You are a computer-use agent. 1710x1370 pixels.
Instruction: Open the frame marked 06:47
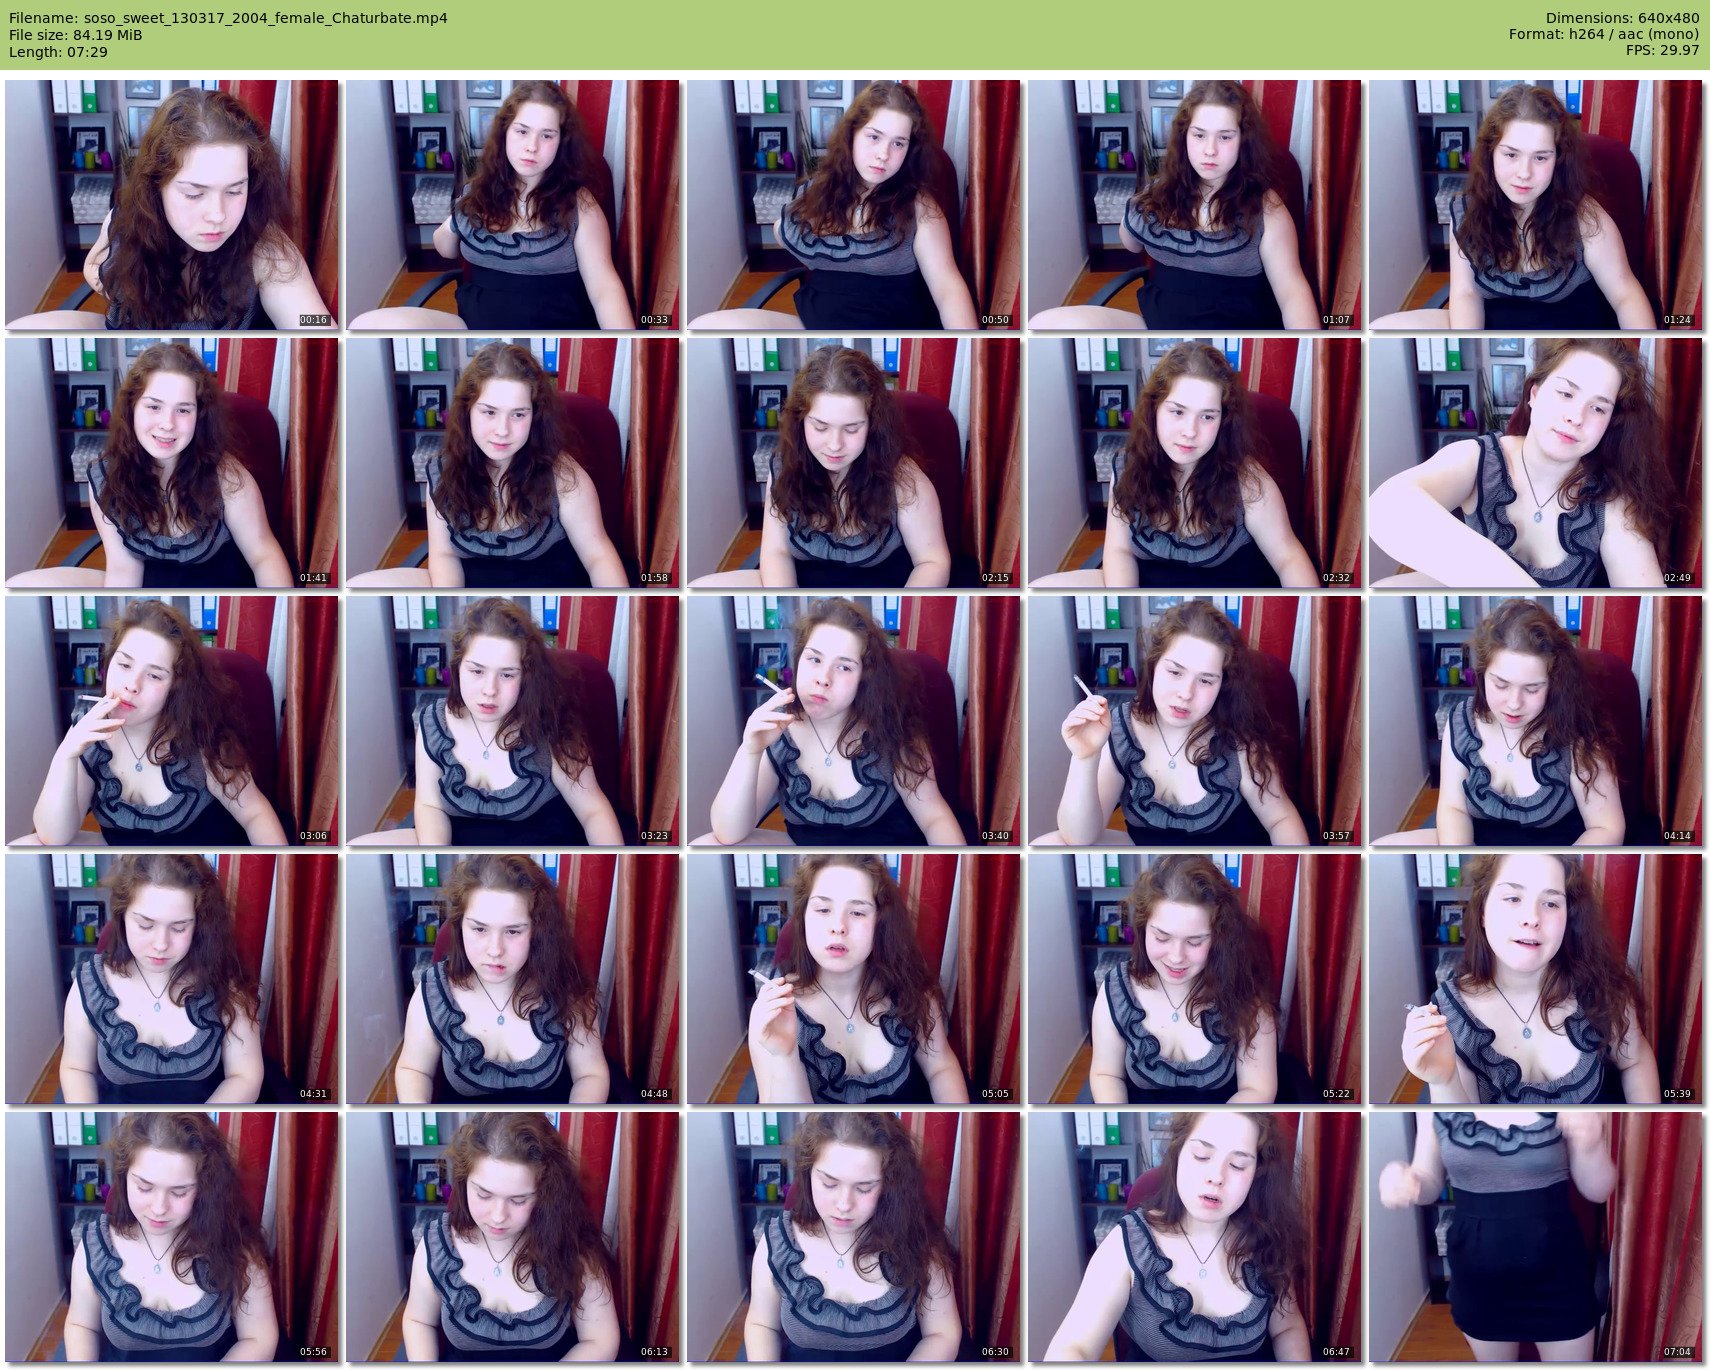(x=1194, y=1237)
